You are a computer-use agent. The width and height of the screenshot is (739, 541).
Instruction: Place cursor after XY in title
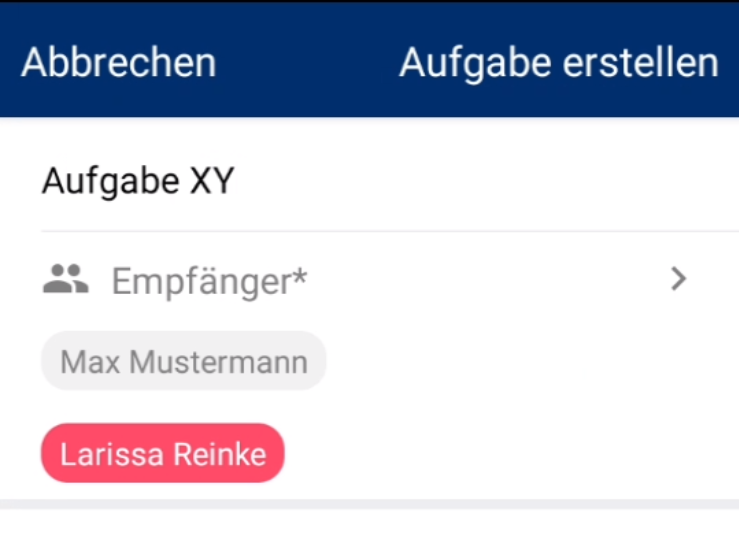236,181
